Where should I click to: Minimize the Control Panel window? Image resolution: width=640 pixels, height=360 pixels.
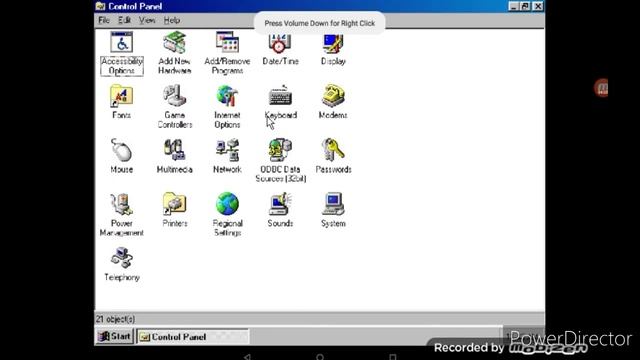[513, 6]
